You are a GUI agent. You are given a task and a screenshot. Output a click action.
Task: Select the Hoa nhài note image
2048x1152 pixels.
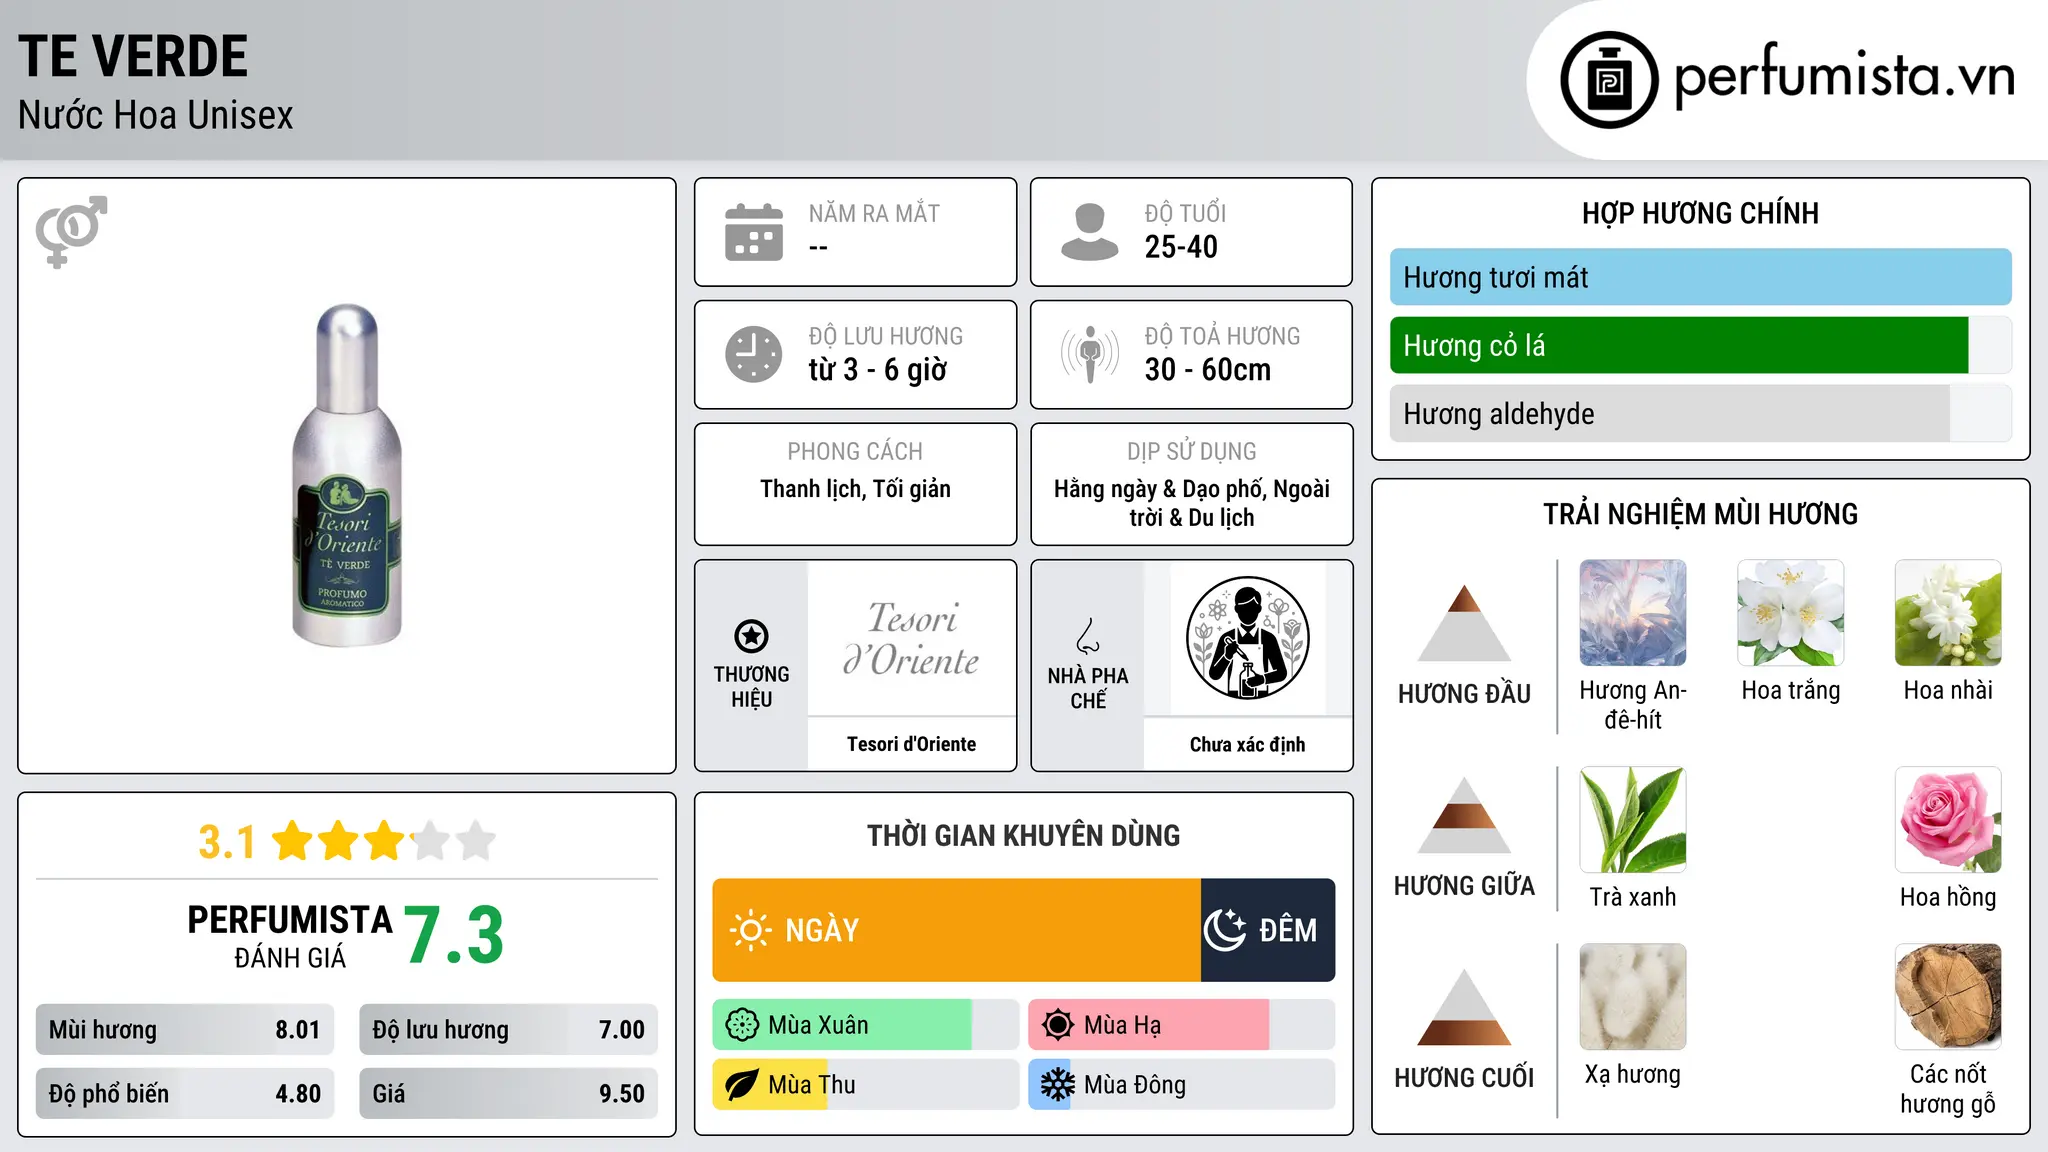1948,613
